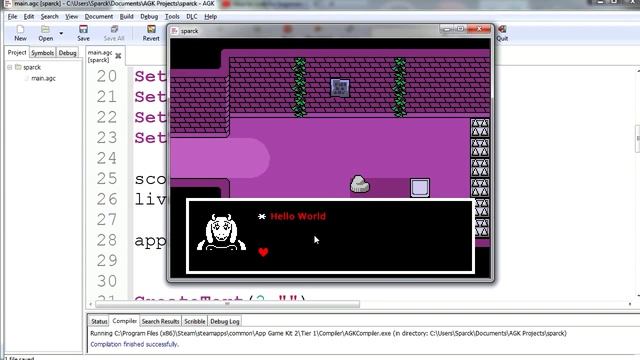This screenshot has height=360, width=640.
Task: Save the current file with Save icon
Action: pos(83,33)
